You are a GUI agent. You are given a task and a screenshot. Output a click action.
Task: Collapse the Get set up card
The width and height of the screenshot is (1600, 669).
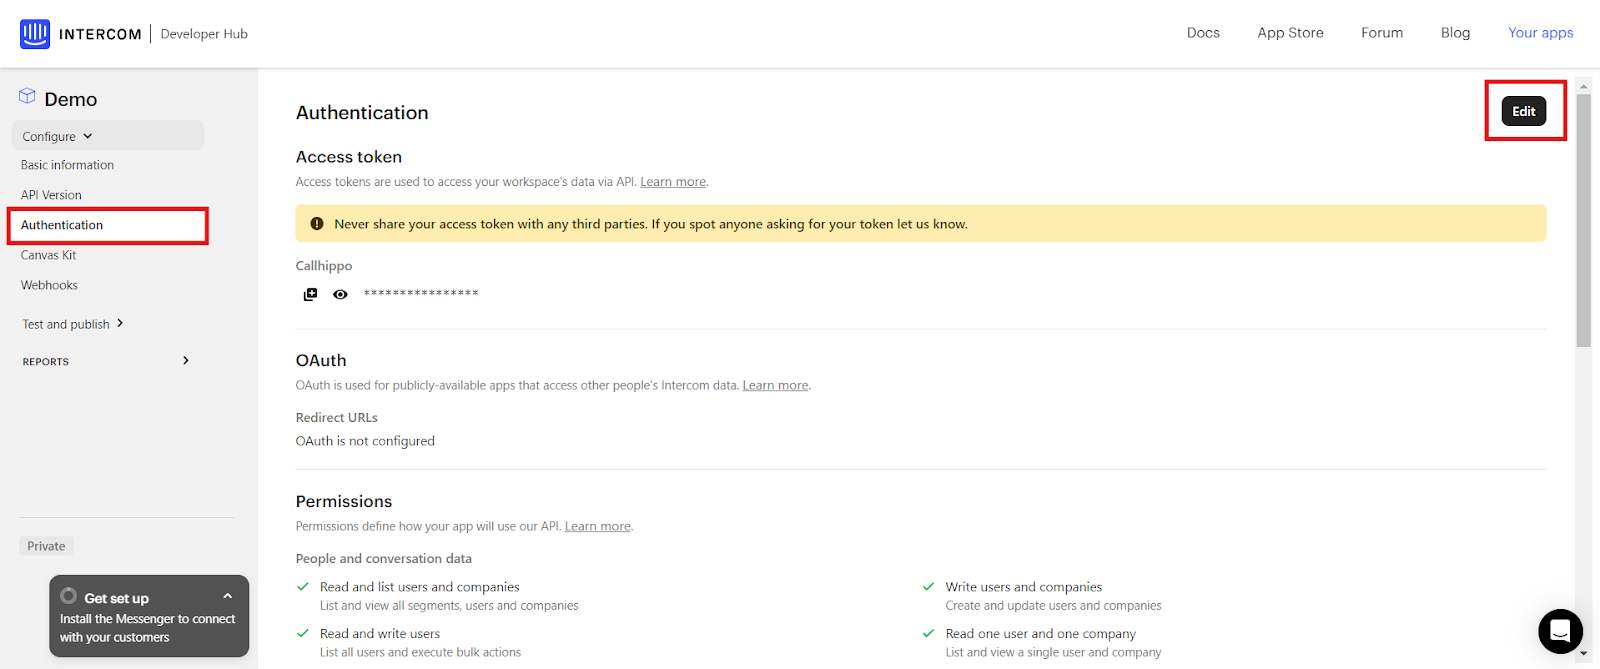click(x=228, y=596)
